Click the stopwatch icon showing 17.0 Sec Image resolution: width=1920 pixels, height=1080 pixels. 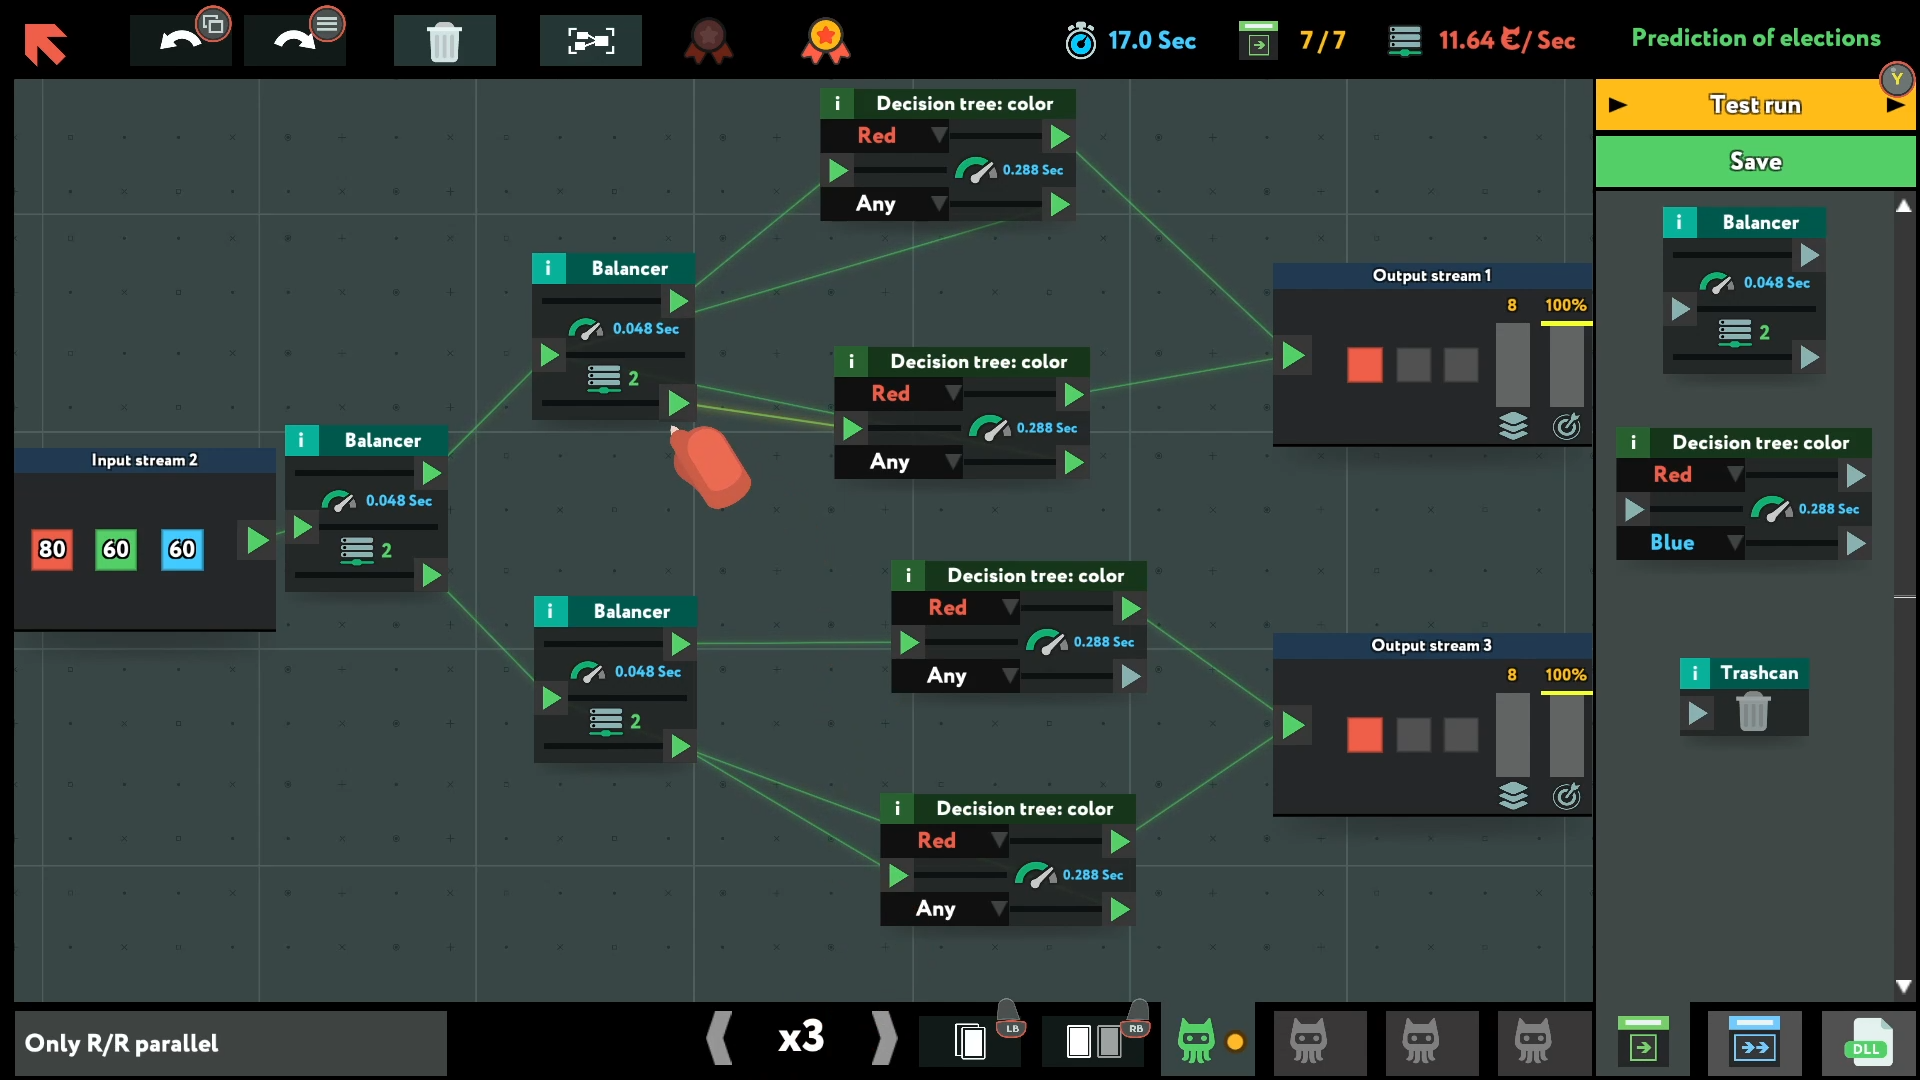[x=1082, y=40]
